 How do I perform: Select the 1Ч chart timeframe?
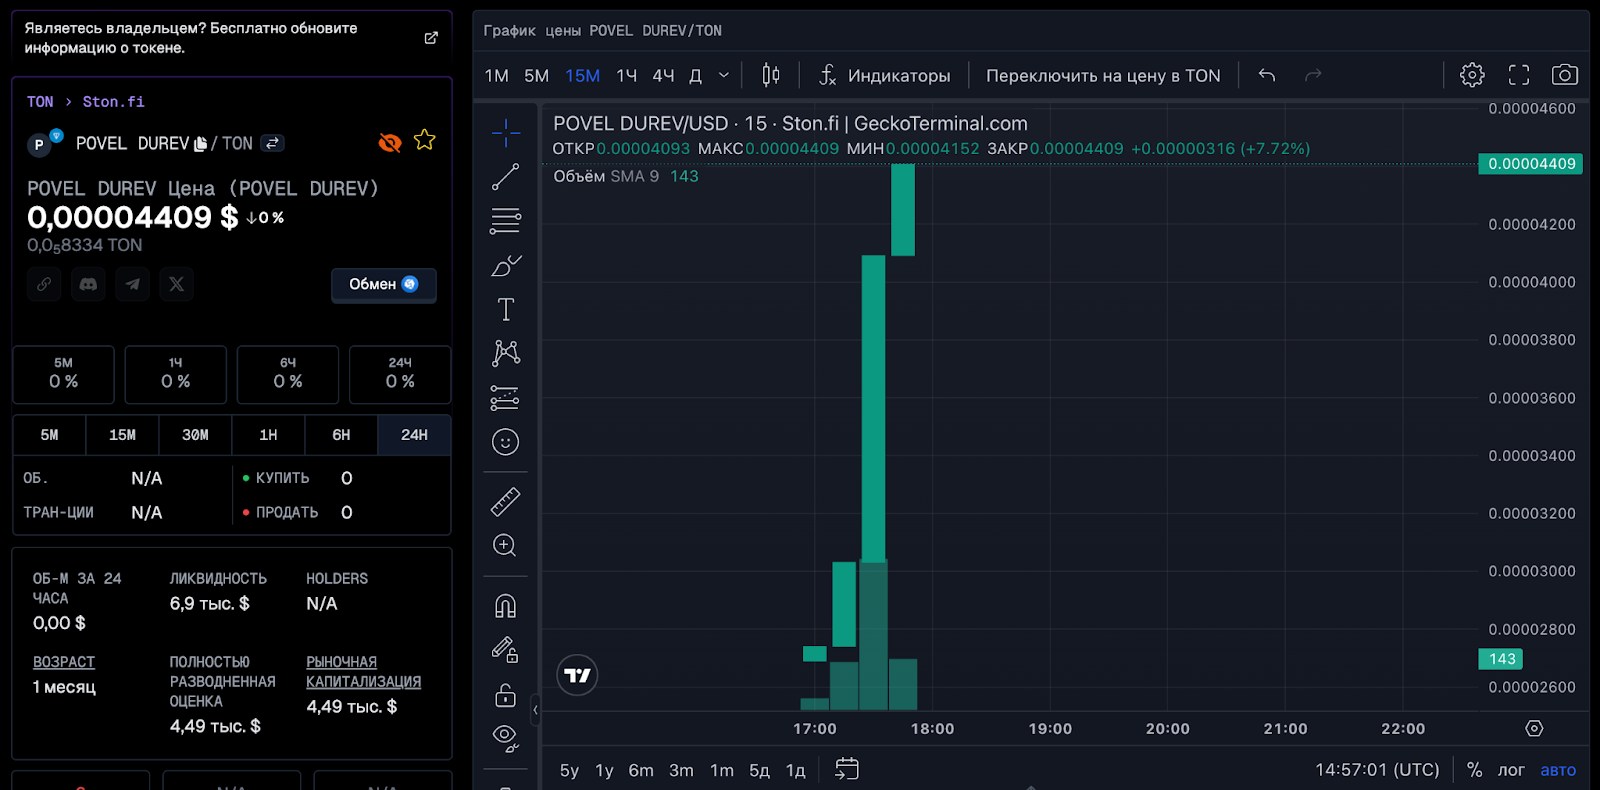627,76
